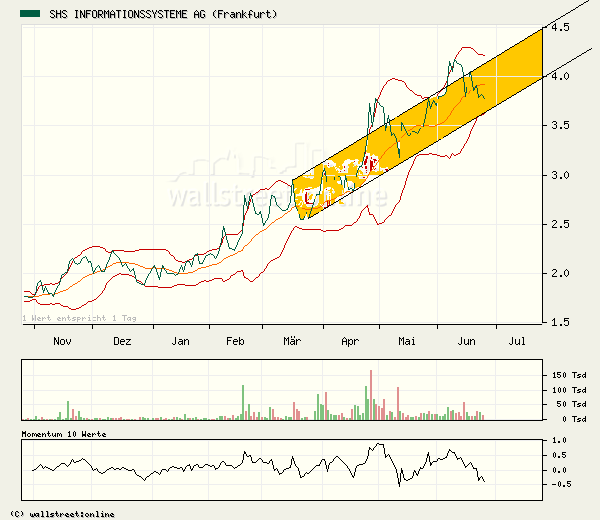
Task: Click the tallest red volume bar in April
Action: pos(371,395)
